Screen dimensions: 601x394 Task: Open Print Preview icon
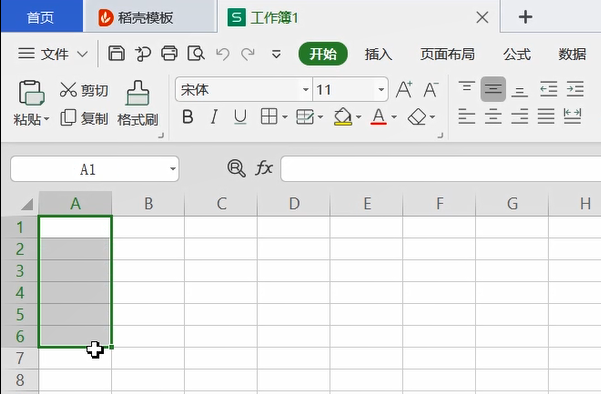[195, 54]
